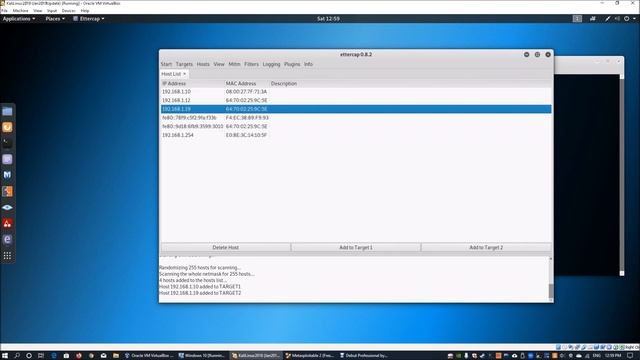
Task: Sort by IP Address column header
Action: 174,83
